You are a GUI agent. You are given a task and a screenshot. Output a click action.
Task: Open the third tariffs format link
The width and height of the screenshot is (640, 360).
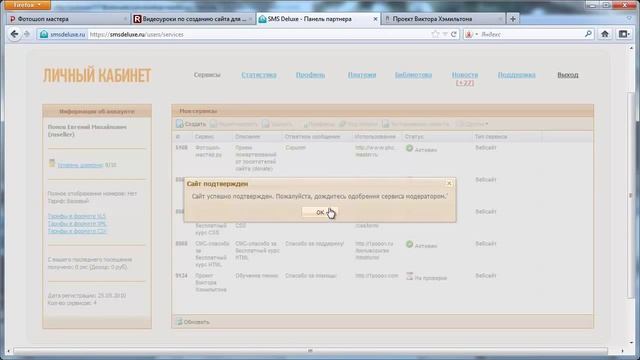(x=77, y=231)
